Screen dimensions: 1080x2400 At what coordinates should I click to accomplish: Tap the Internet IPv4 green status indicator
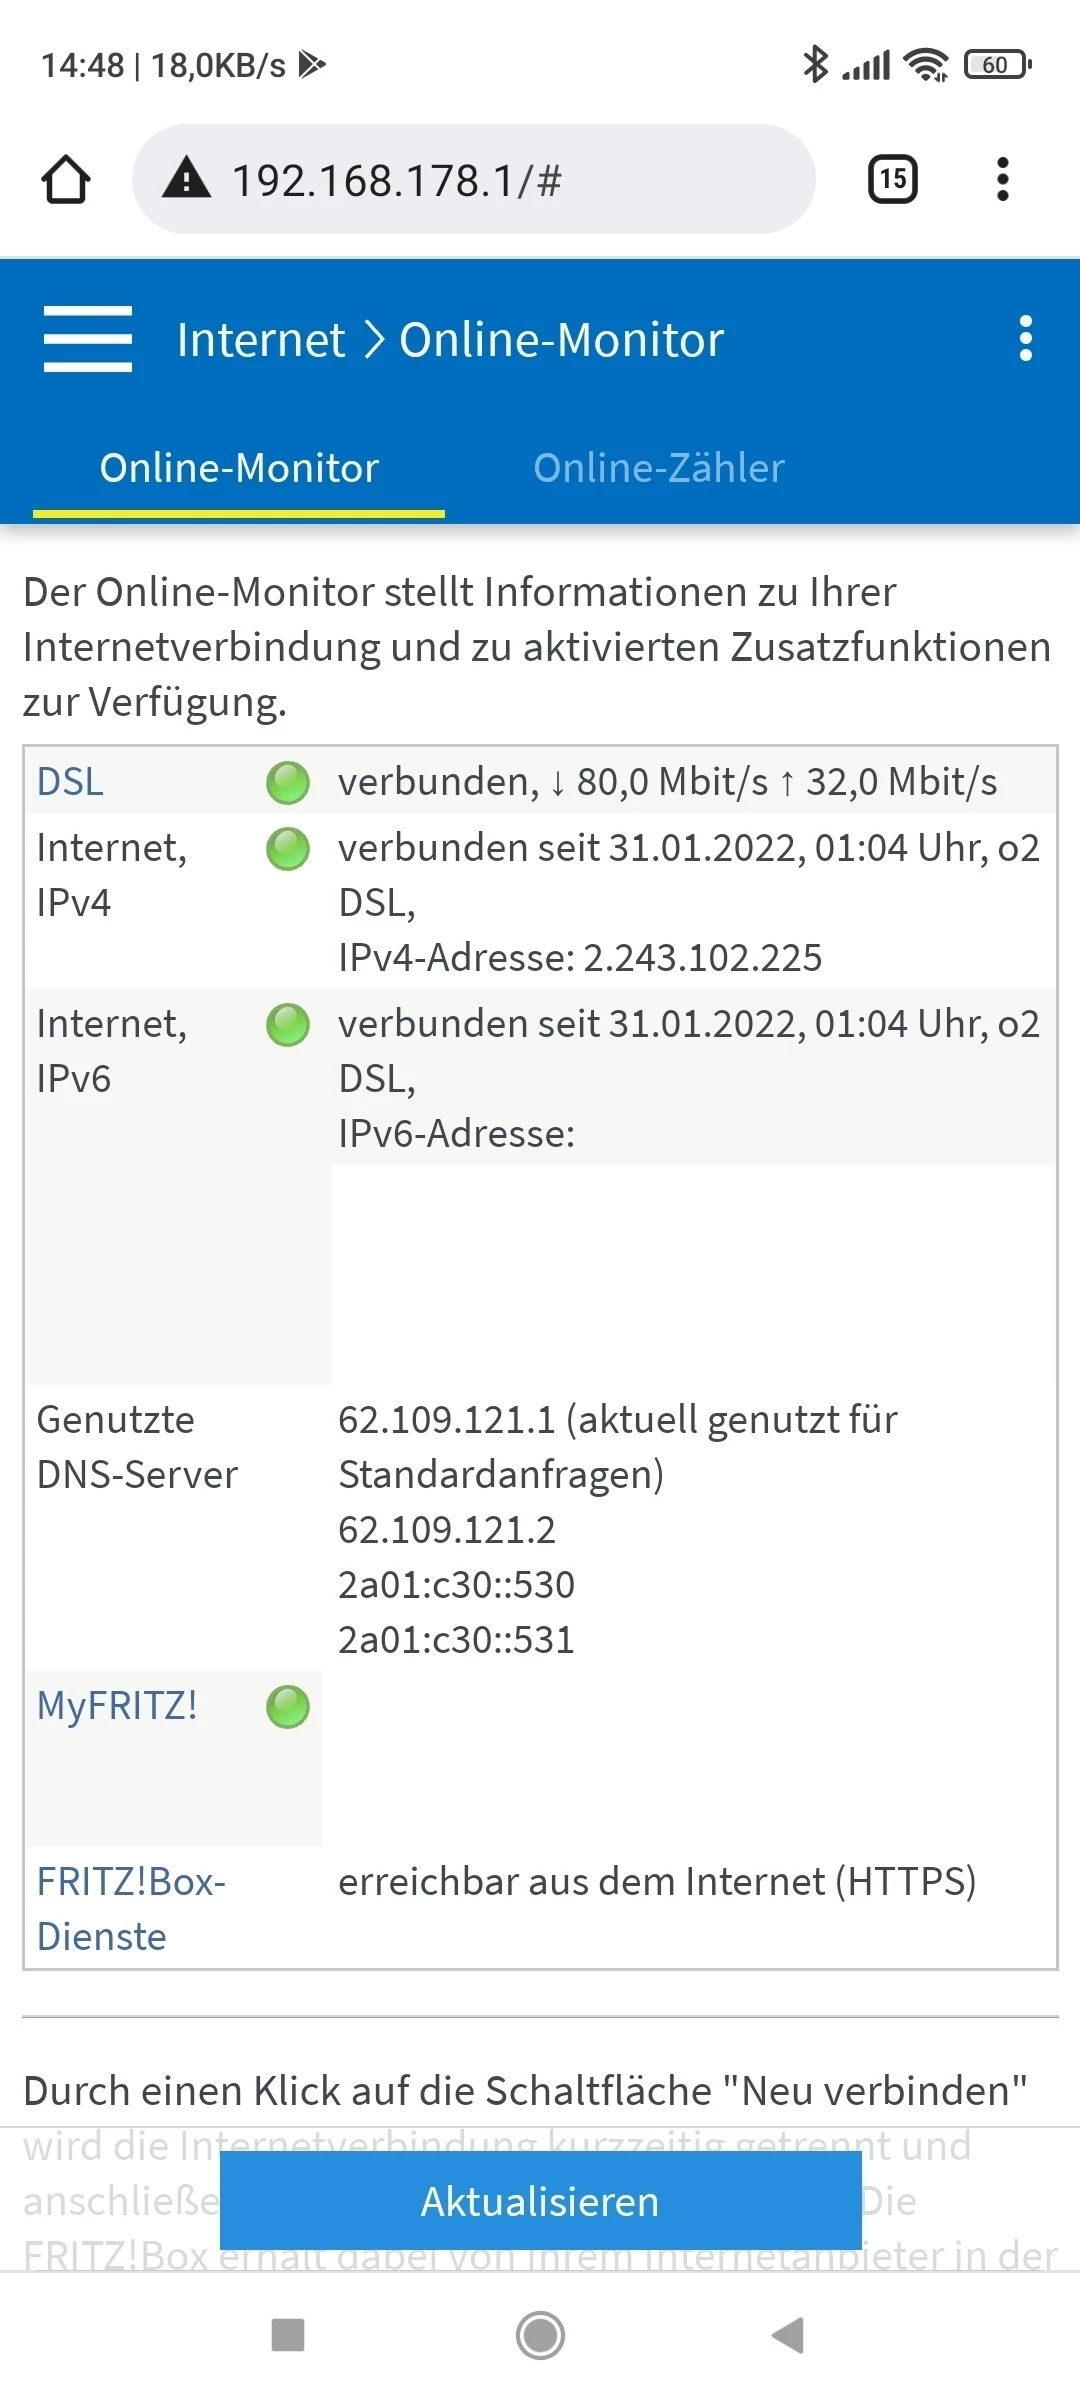tap(288, 849)
